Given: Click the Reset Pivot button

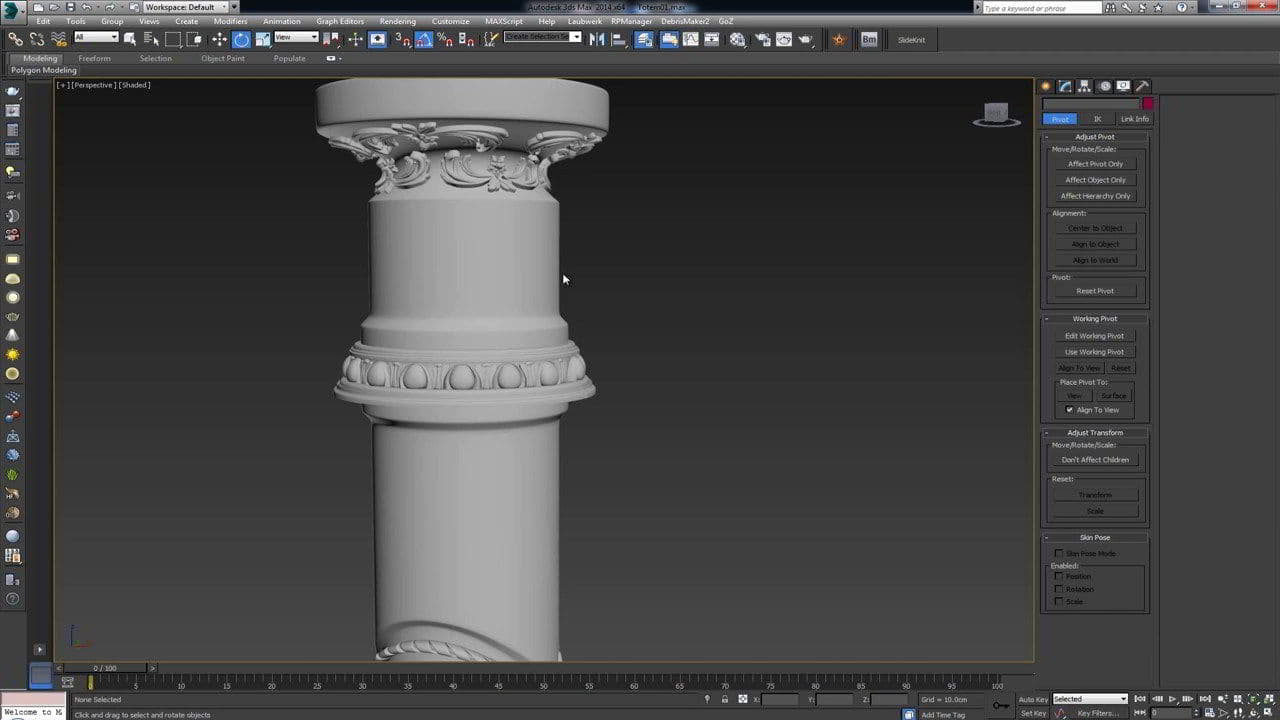Looking at the screenshot, I should pos(1095,291).
